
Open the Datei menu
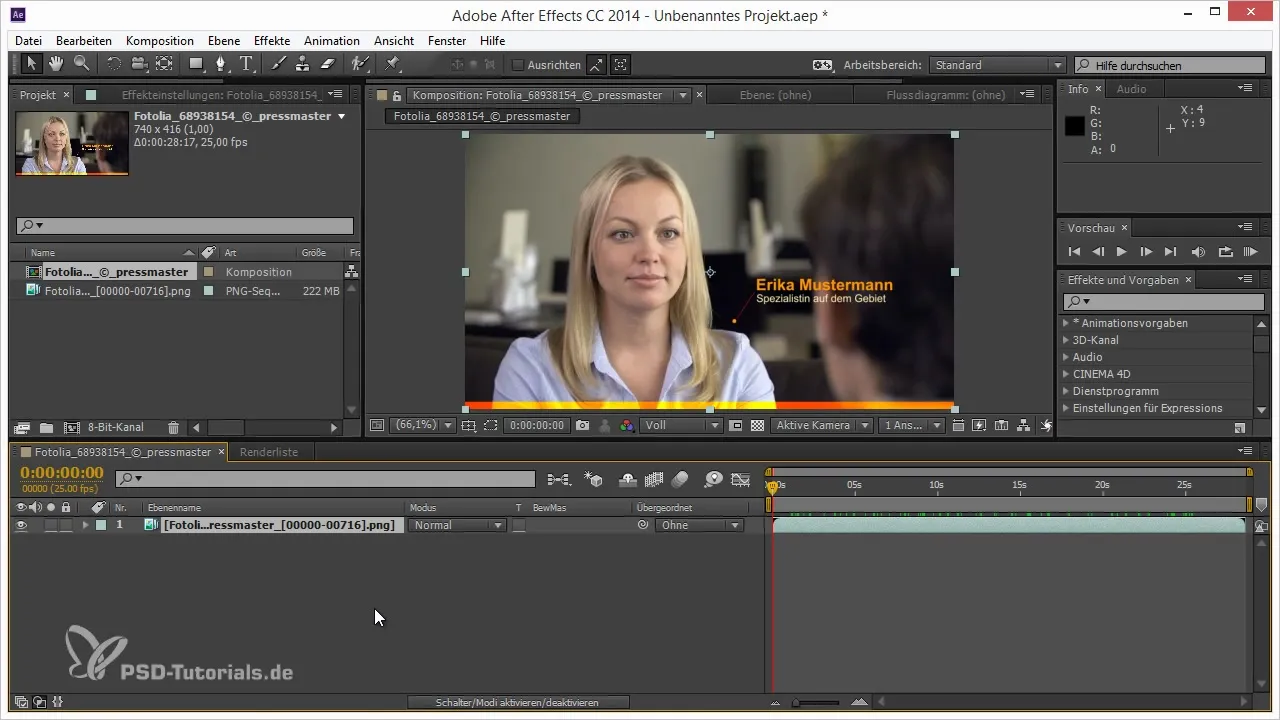(29, 41)
